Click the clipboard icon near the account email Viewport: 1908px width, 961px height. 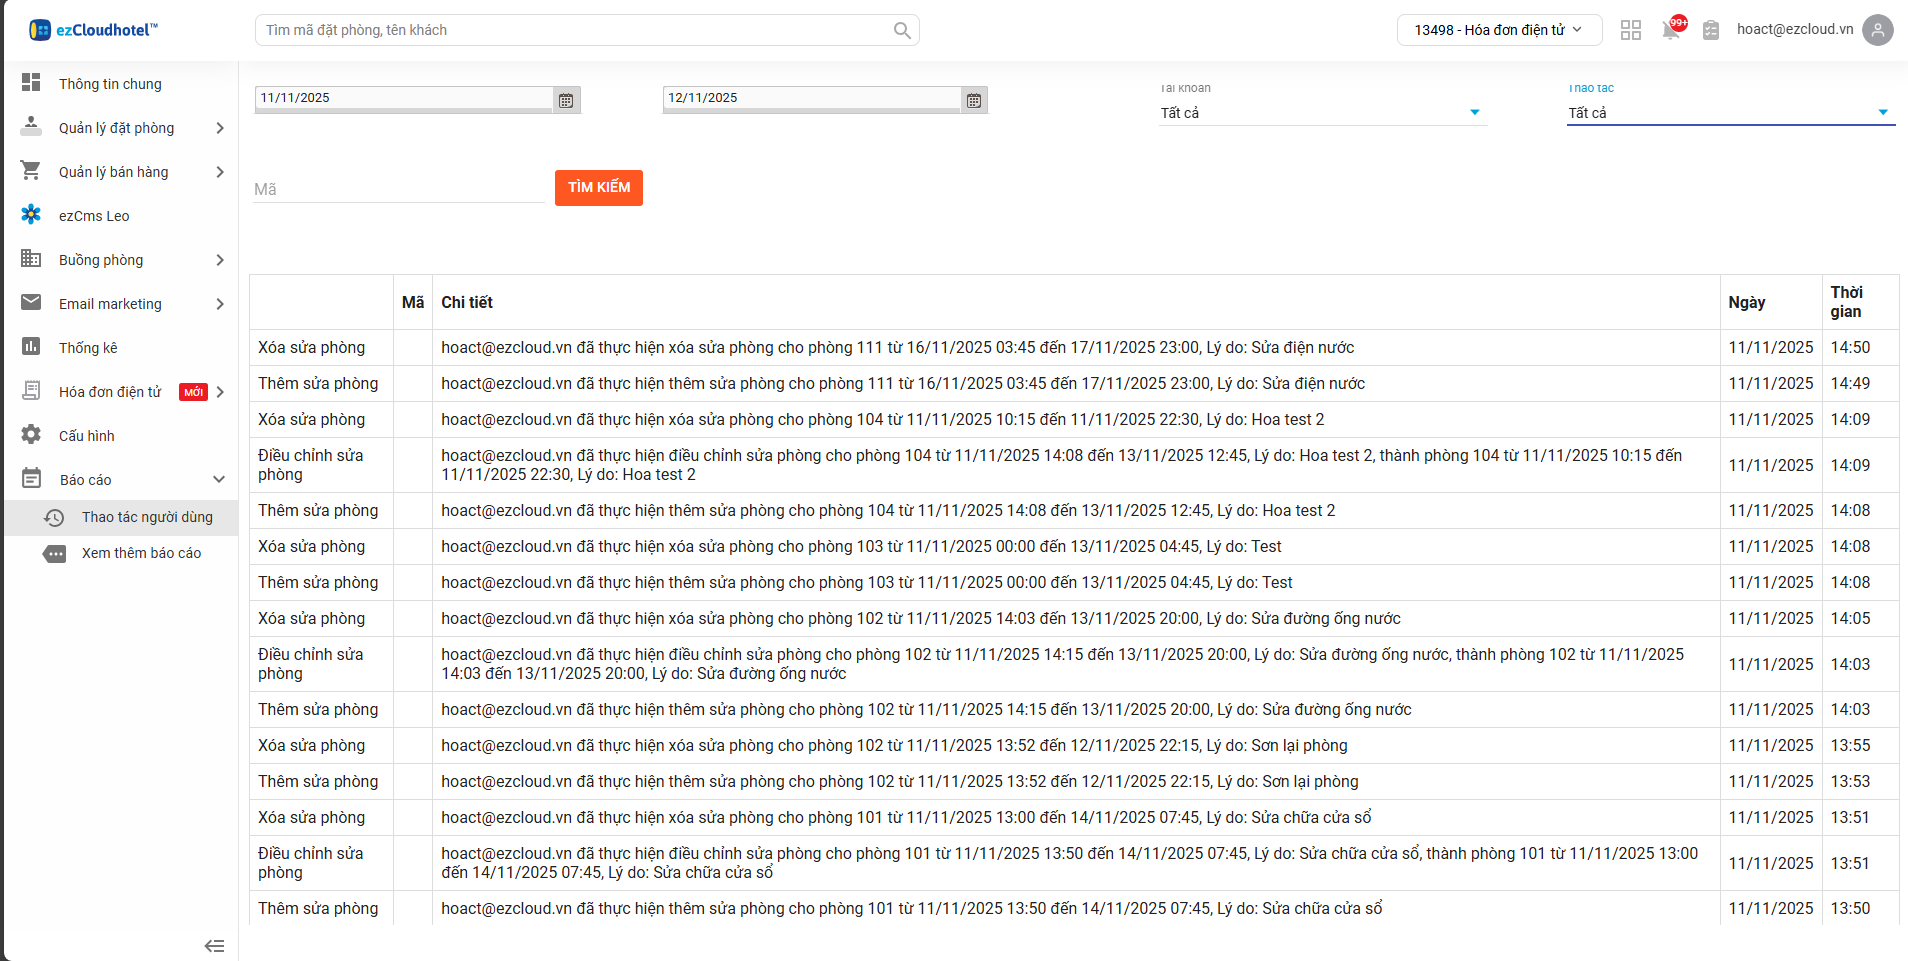coord(1711,30)
